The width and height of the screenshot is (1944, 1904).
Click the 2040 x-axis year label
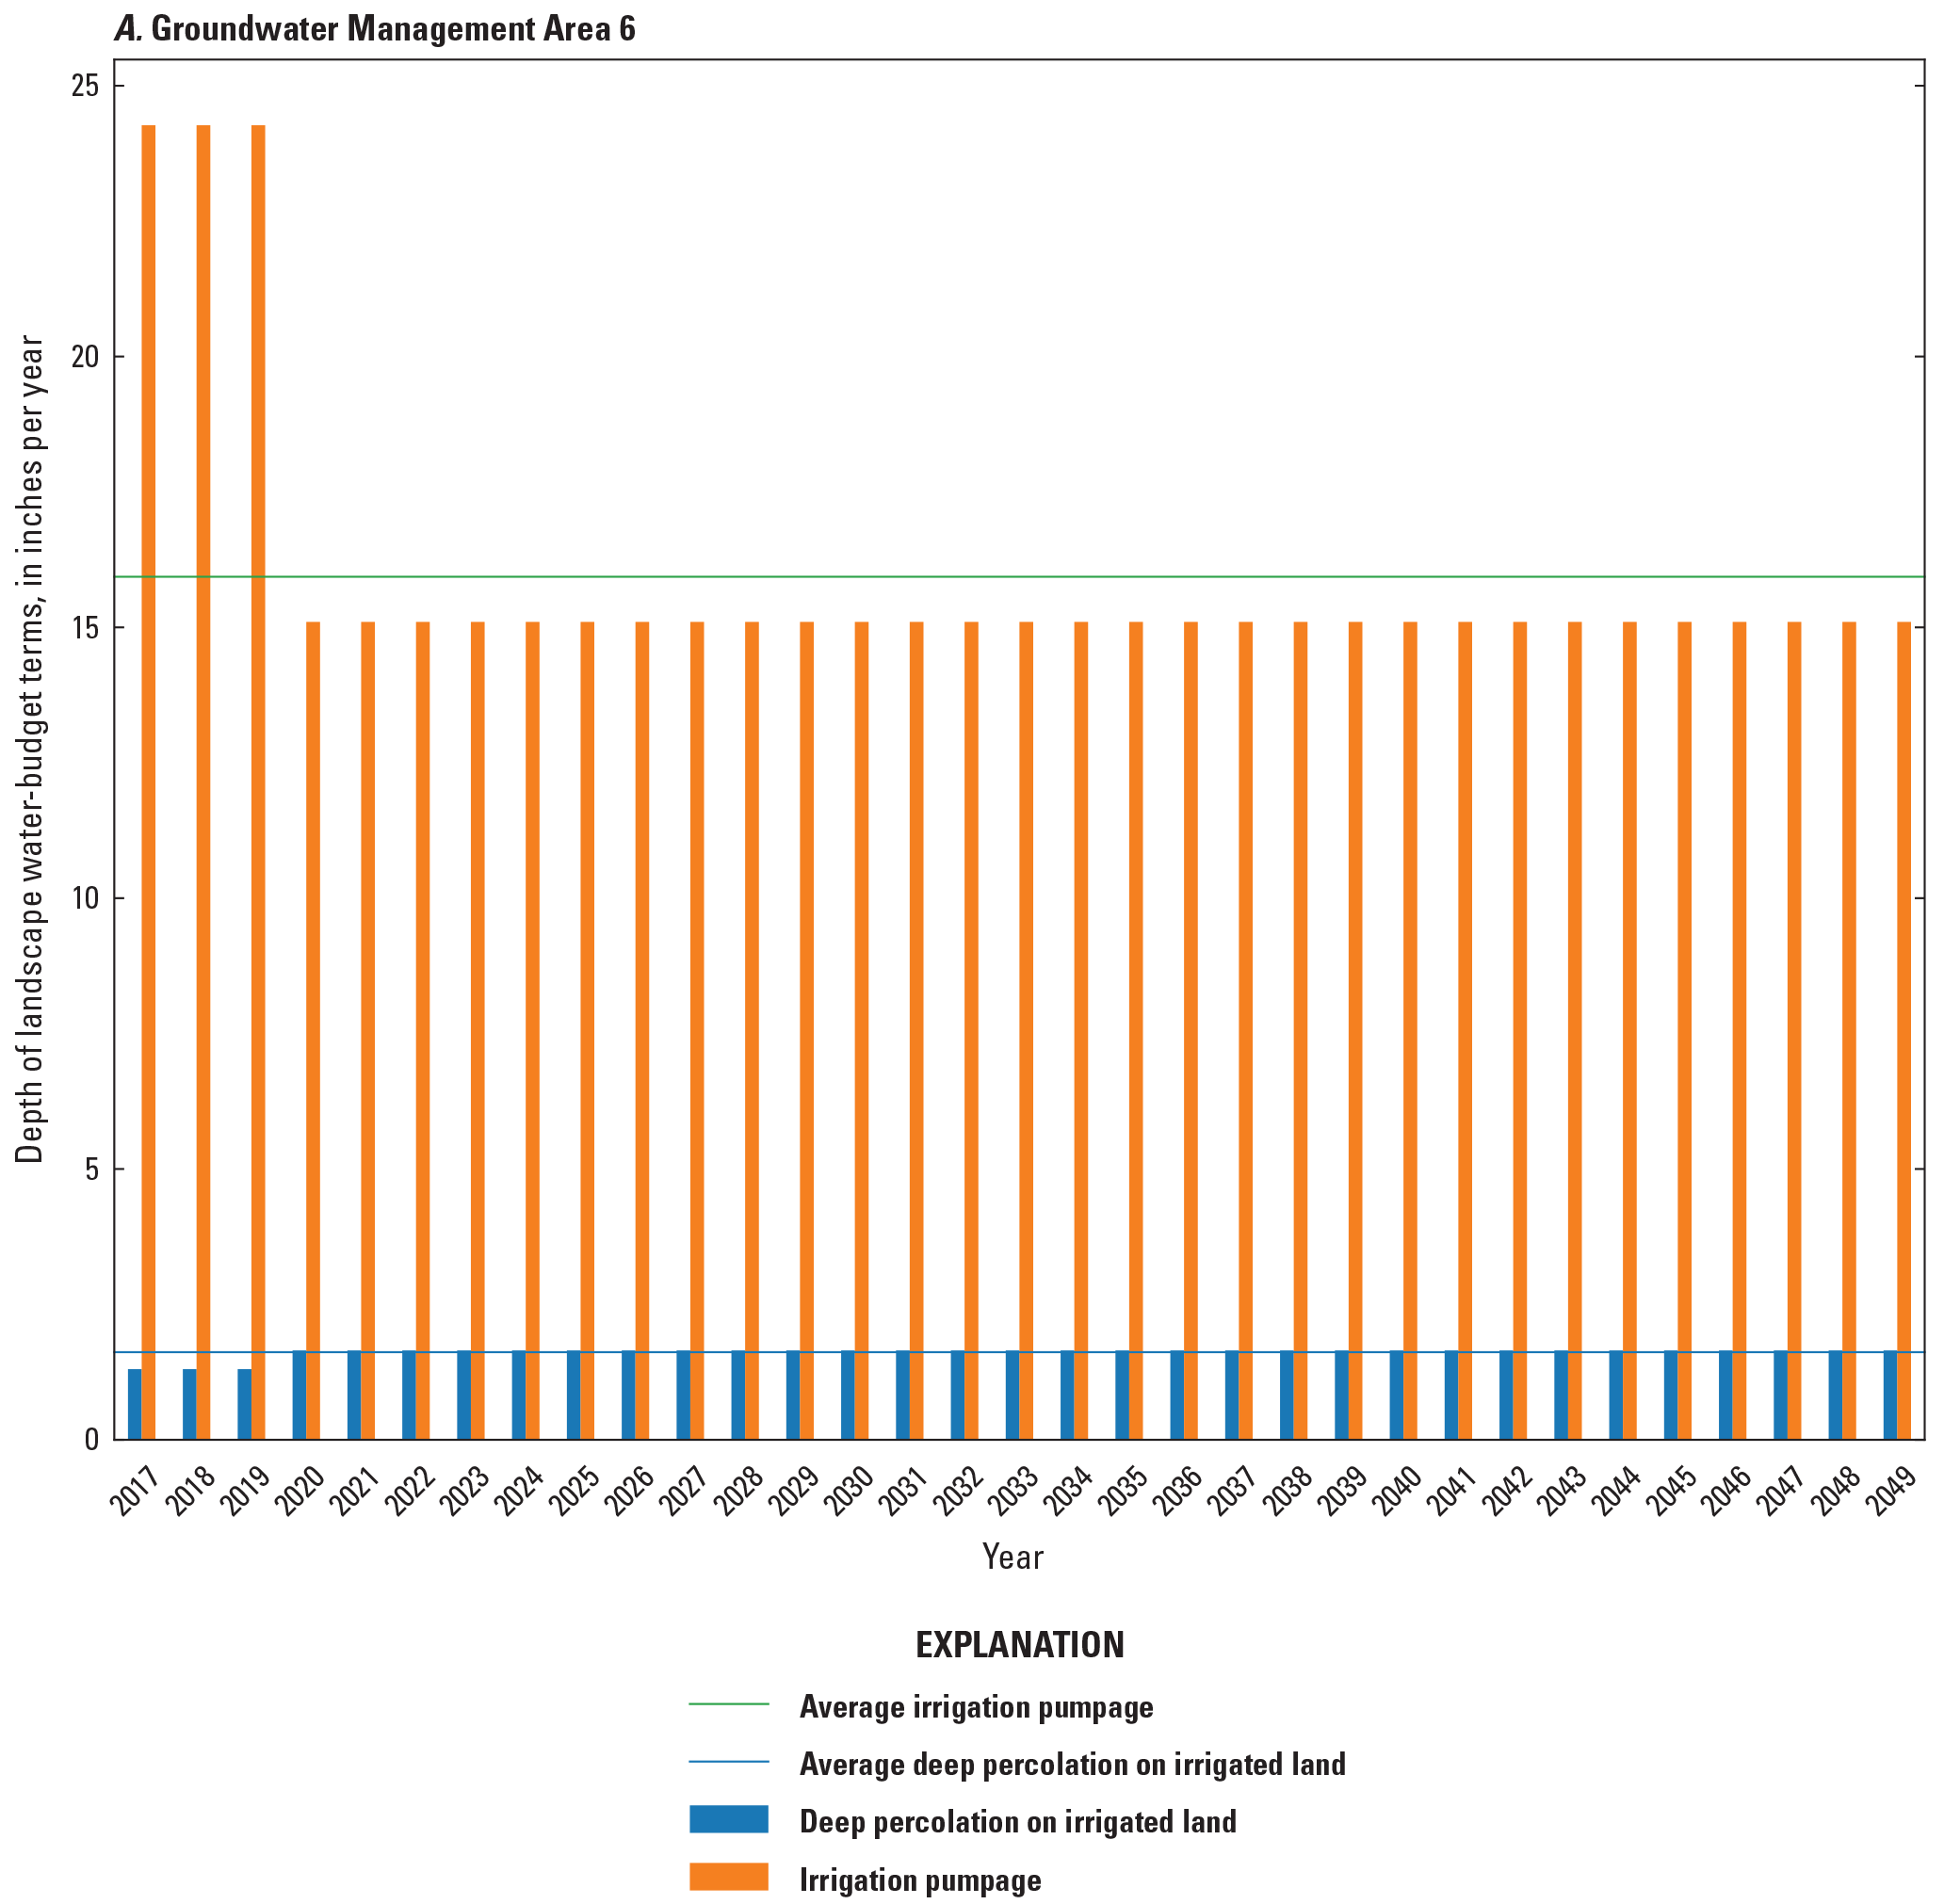pyautogui.click(x=1398, y=1492)
